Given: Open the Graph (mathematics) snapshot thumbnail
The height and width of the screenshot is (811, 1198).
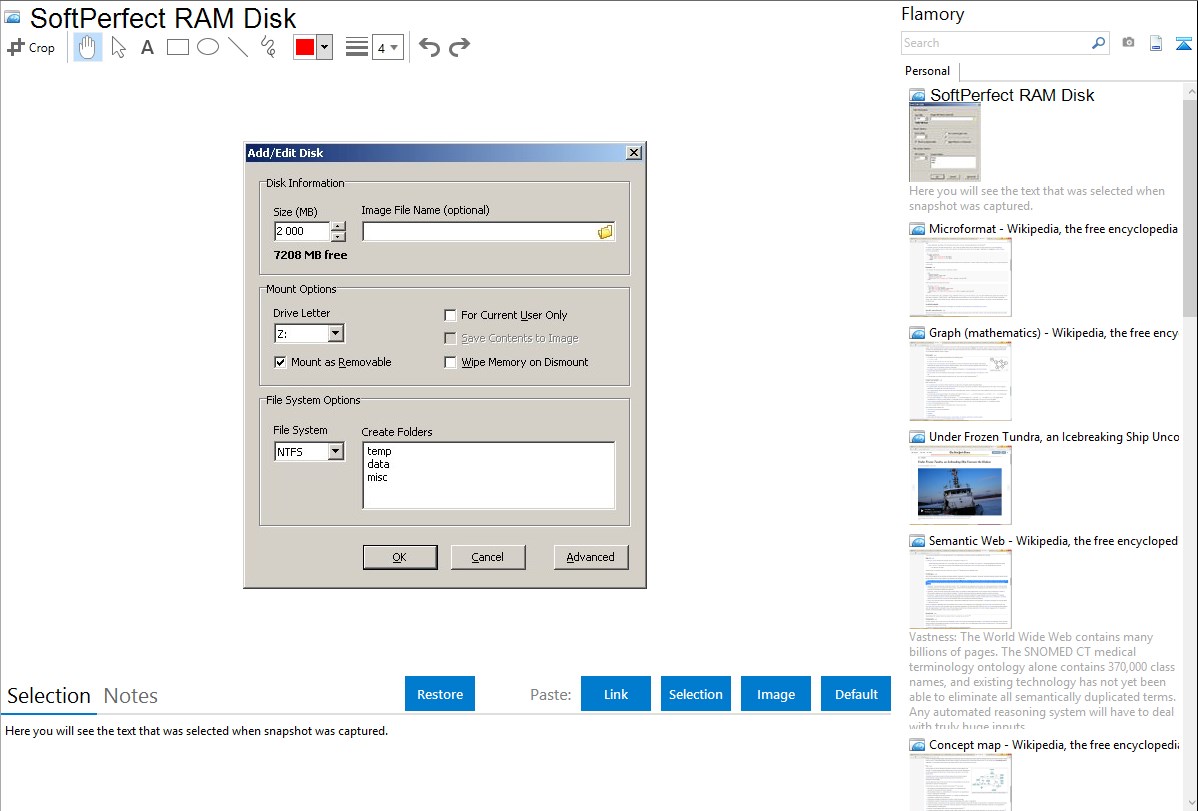Looking at the screenshot, I should 960,381.
